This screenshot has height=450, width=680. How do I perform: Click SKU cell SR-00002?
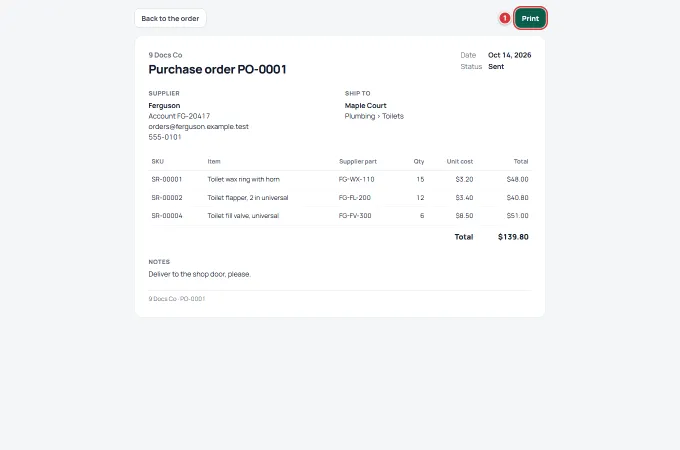point(167,197)
